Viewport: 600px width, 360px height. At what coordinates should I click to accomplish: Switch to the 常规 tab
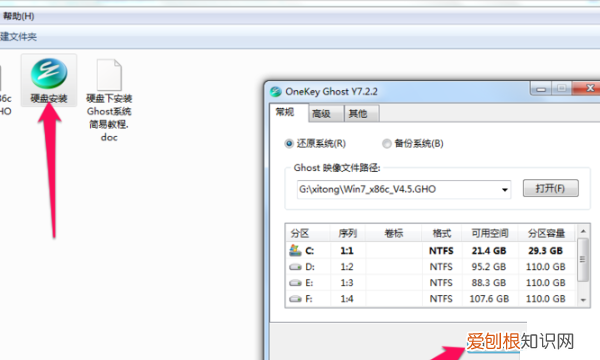[x=285, y=112]
